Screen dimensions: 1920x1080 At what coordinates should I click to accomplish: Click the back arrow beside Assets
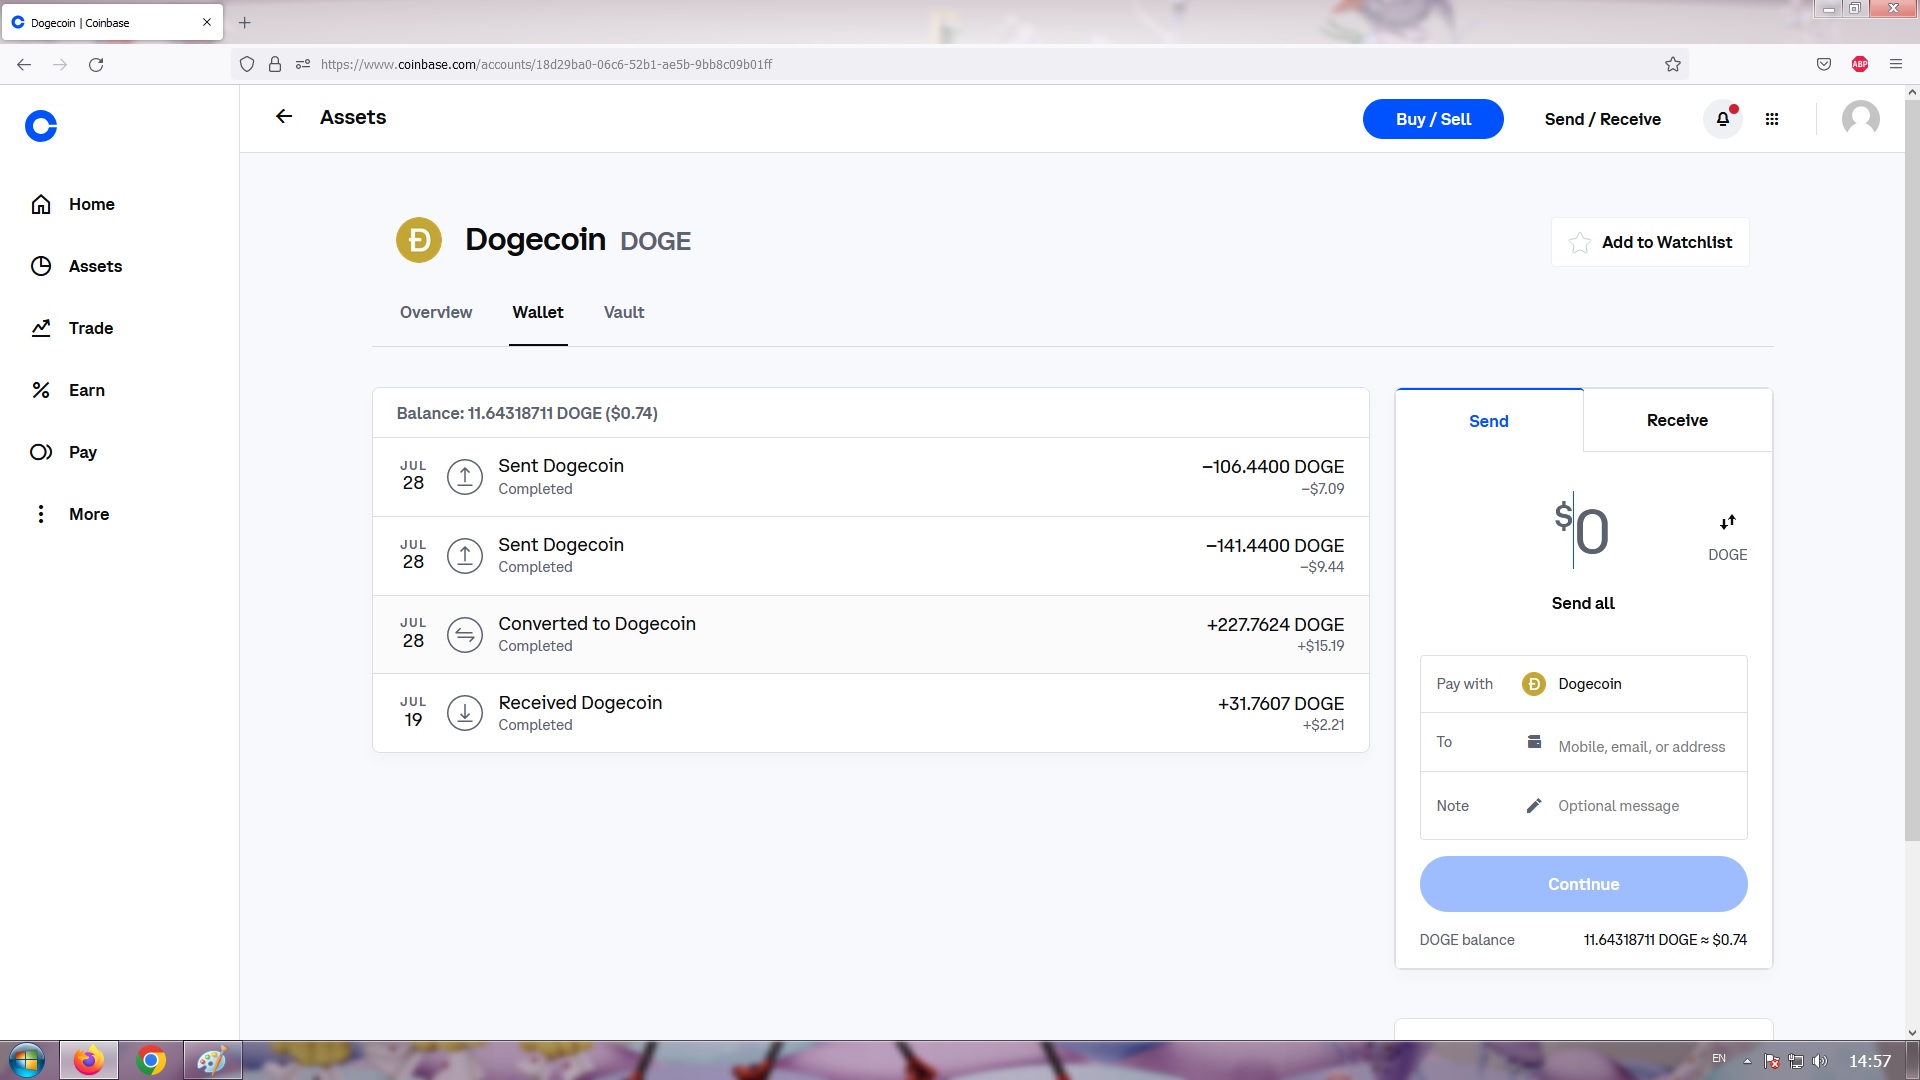point(284,117)
